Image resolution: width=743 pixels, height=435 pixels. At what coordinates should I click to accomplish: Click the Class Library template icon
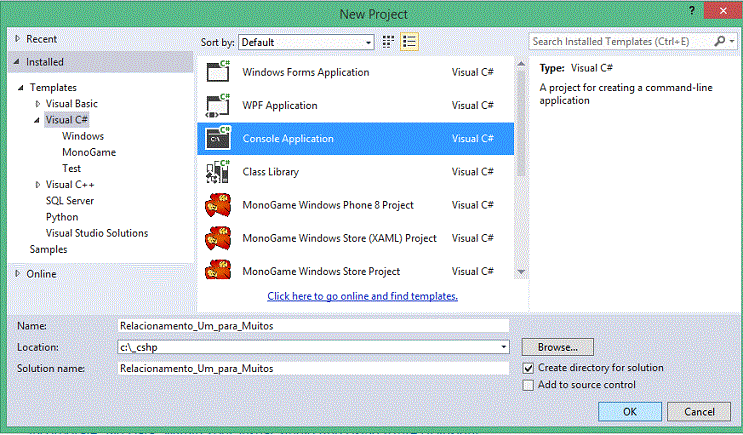point(218,172)
